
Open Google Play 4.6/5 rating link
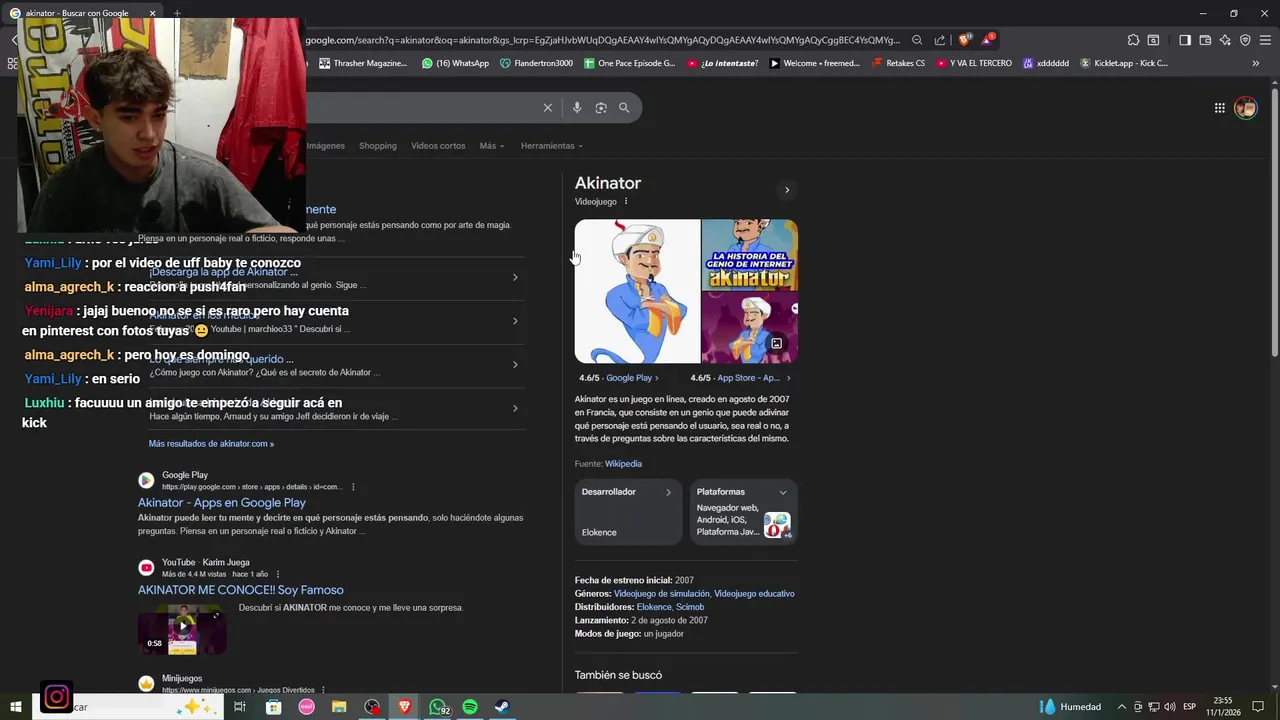click(619, 378)
